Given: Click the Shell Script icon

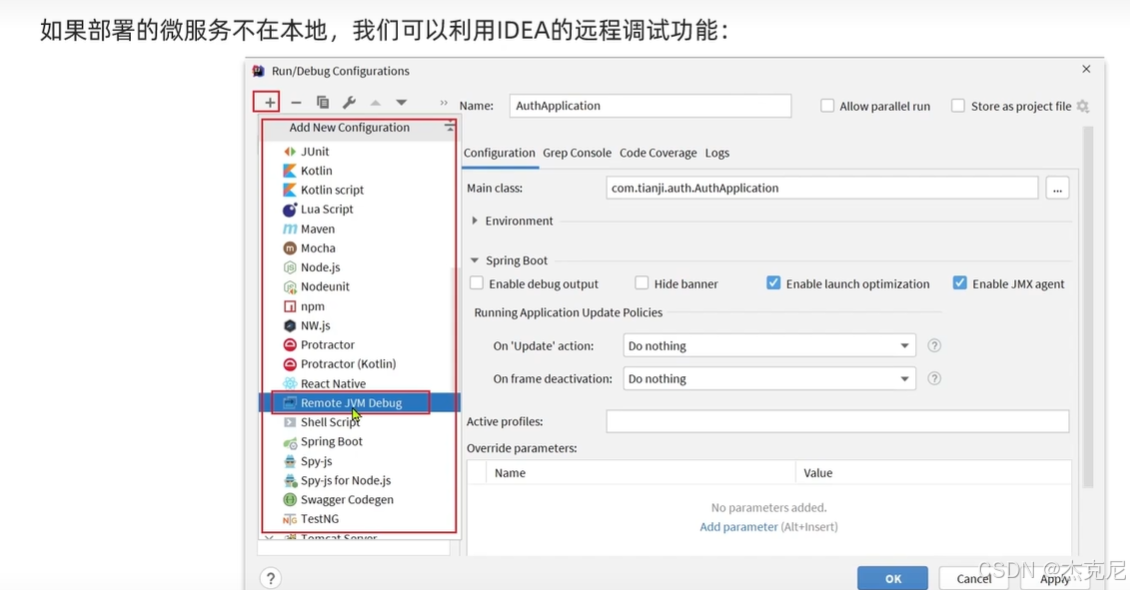Looking at the screenshot, I should [x=290, y=422].
